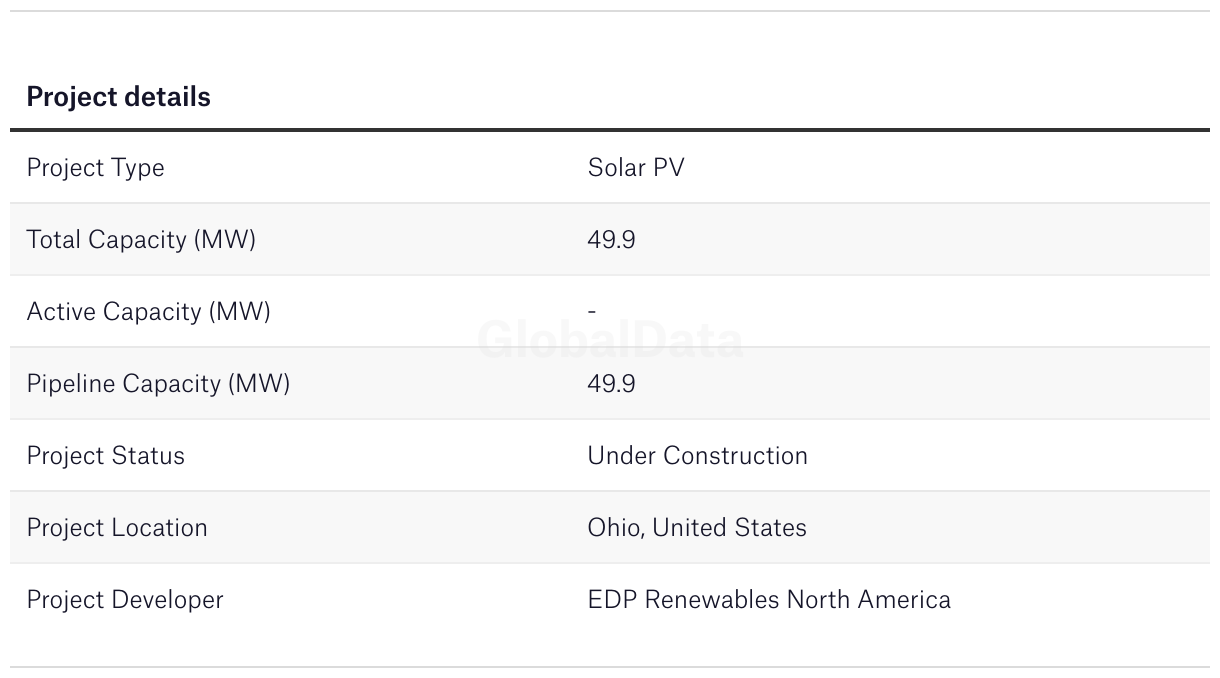Select the Pipeline Capacity (MW) label
Image resolution: width=1220 pixels, height=678 pixels.
pyautogui.click(x=158, y=384)
